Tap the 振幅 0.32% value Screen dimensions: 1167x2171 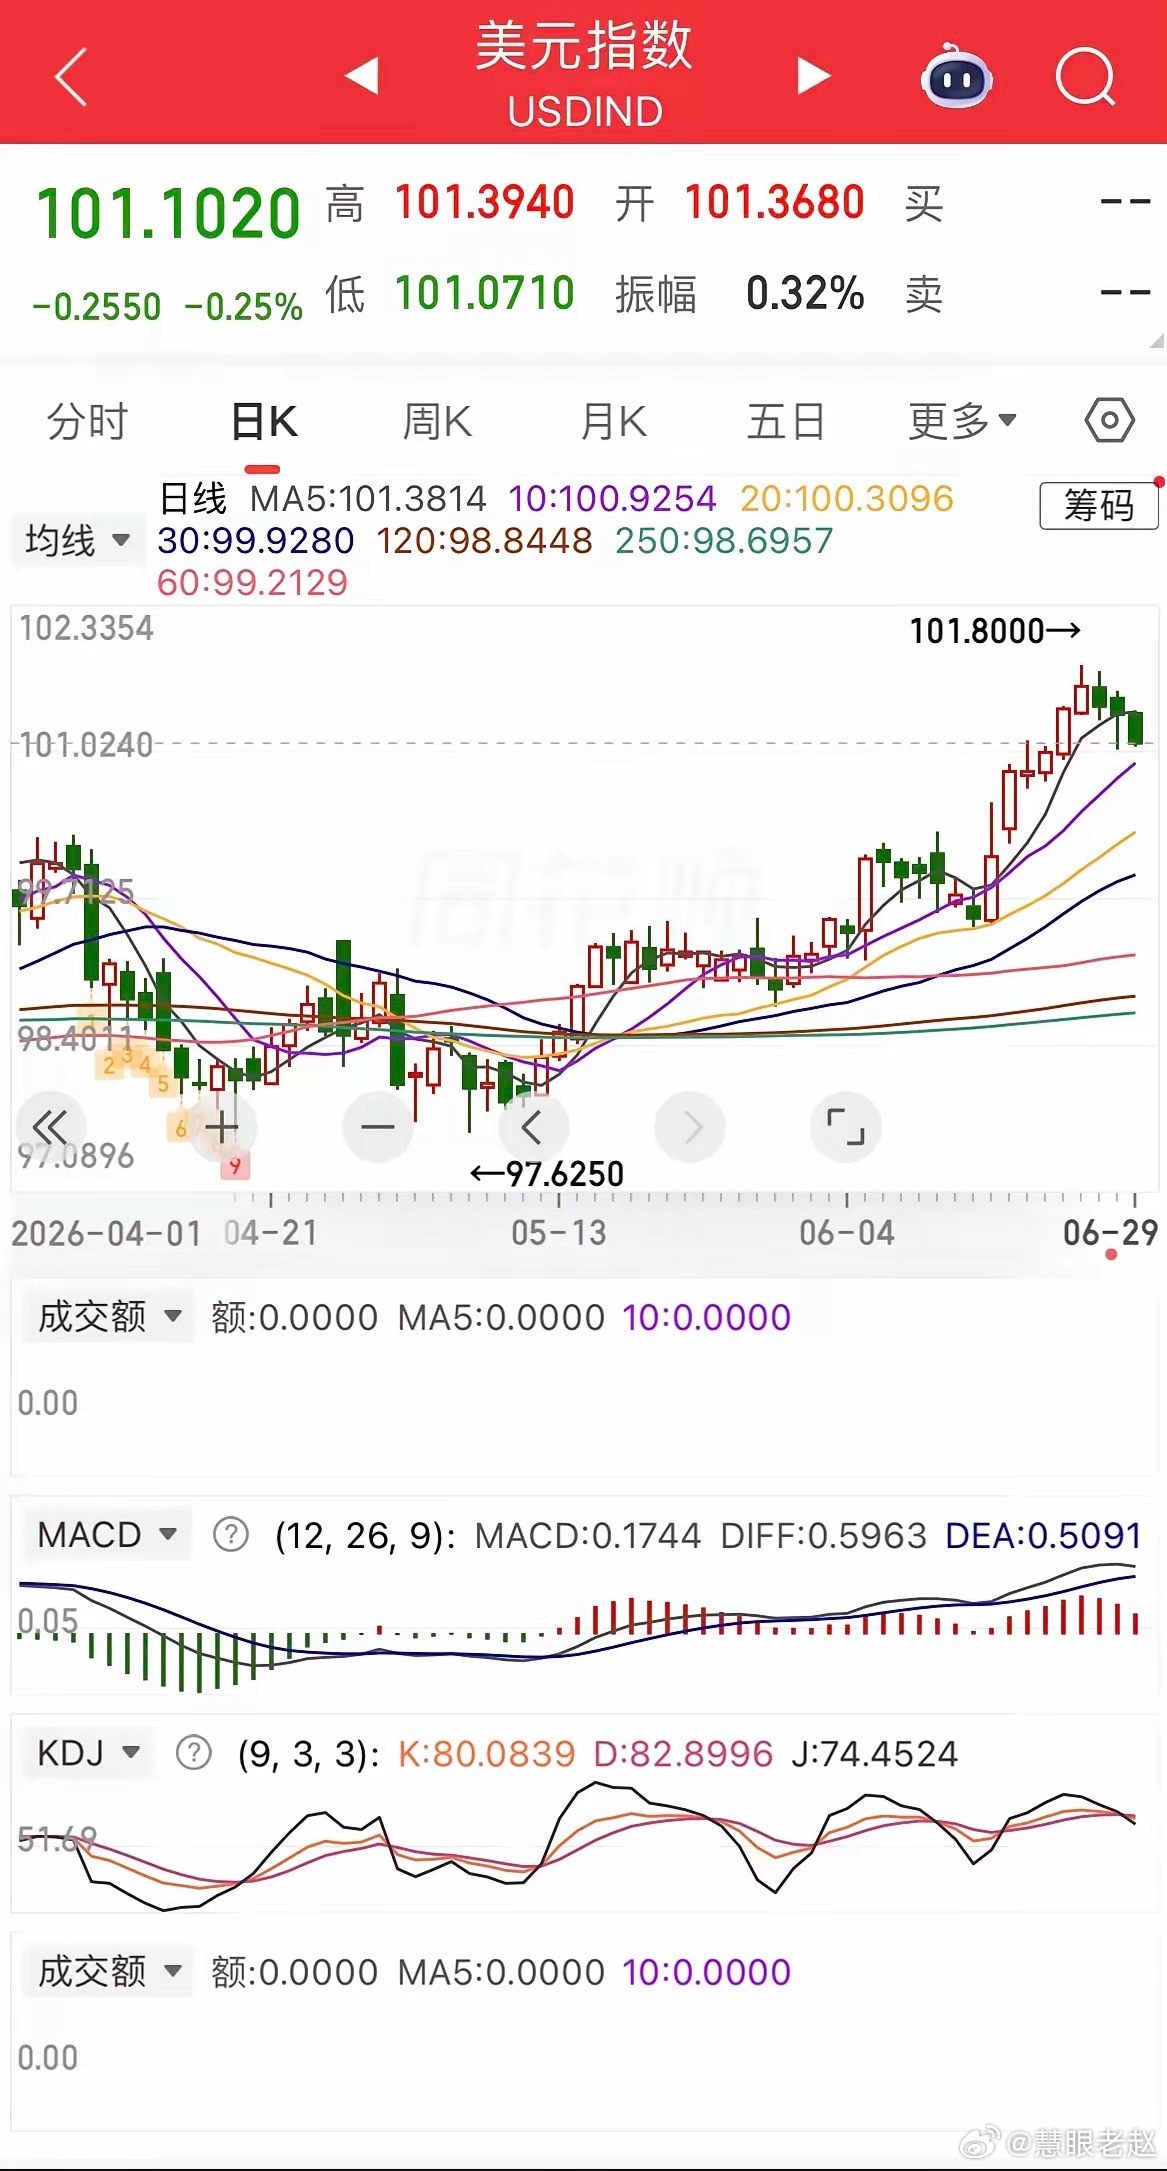tap(805, 293)
